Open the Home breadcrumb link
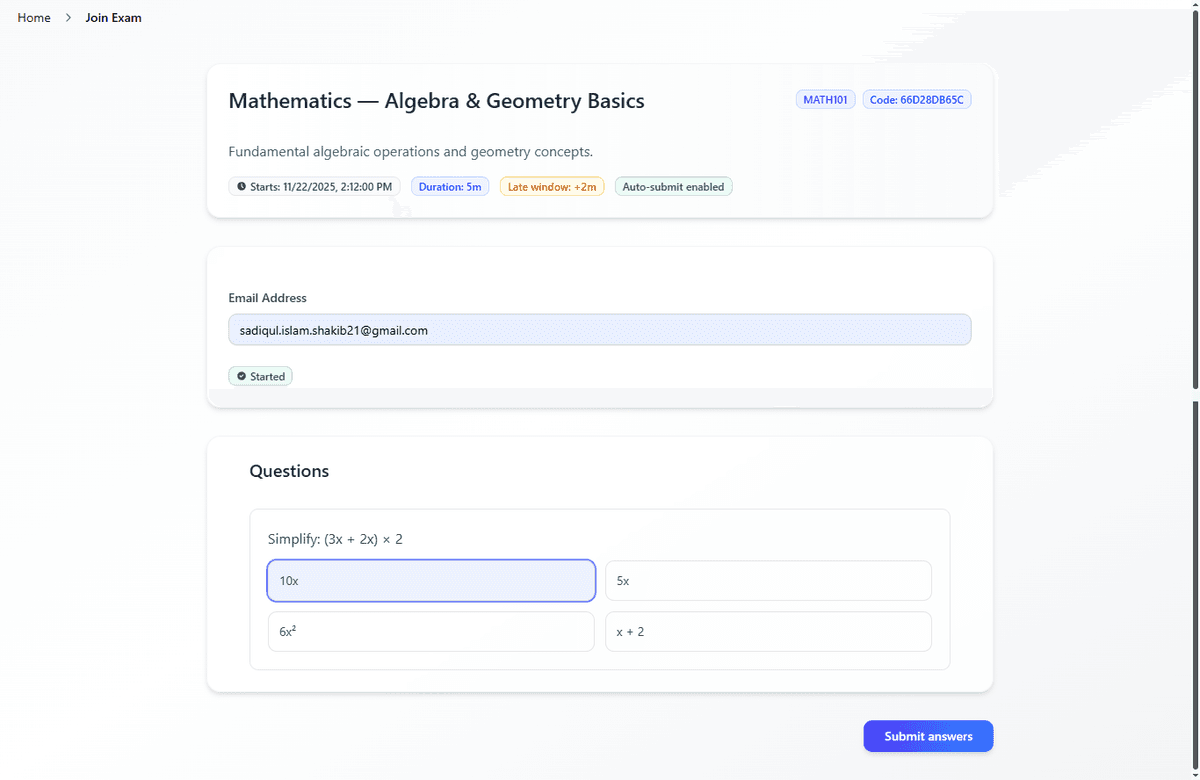The height and width of the screenshot is (780, 1200). click(x=33, y=17)
